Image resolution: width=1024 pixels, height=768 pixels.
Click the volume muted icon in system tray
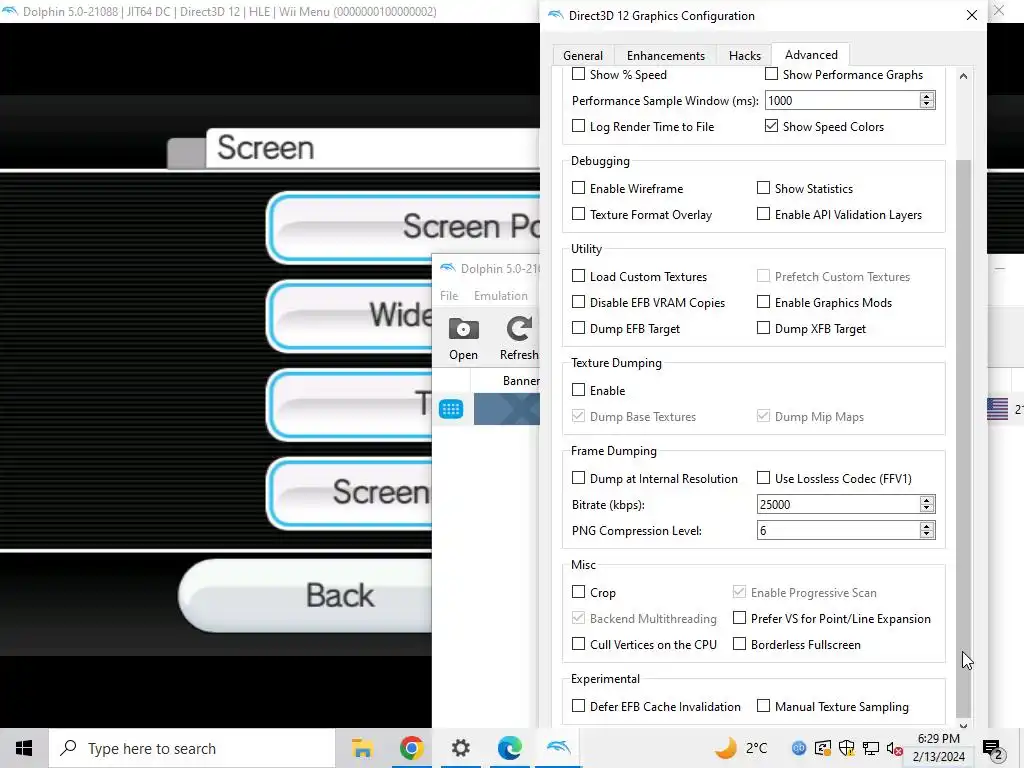[894, 748]
